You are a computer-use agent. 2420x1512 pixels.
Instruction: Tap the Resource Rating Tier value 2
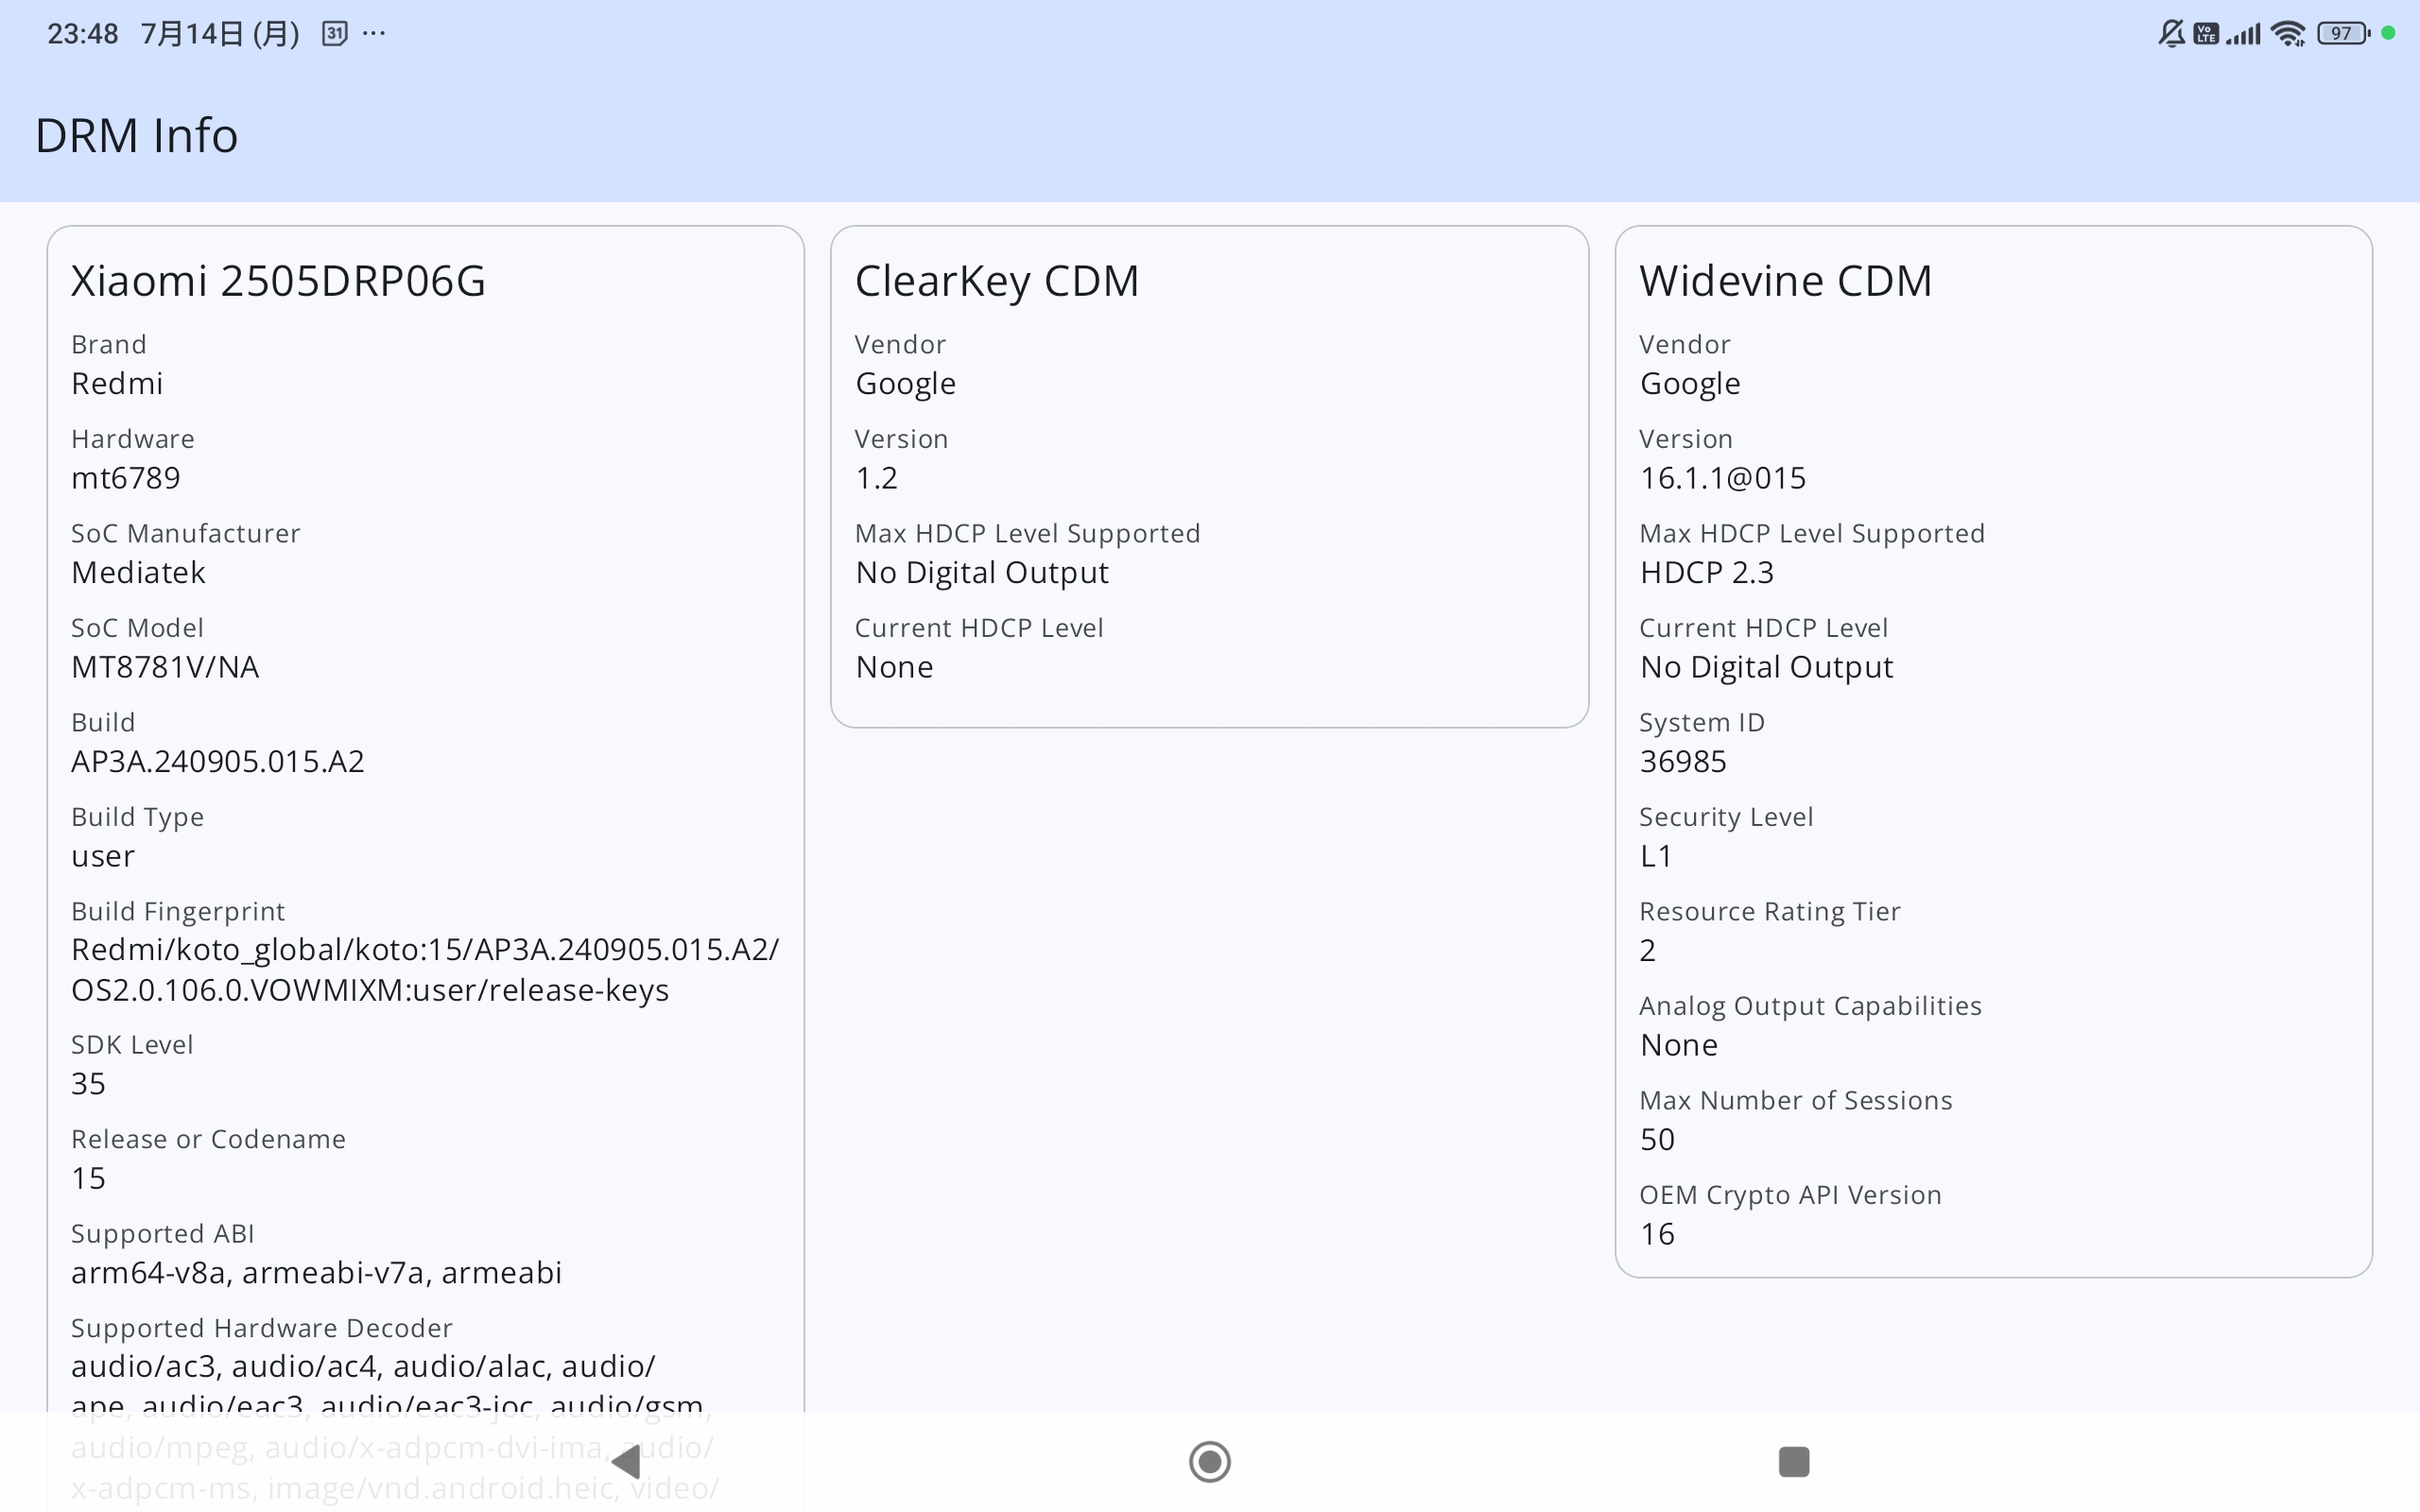click(x=1648, y=950)
